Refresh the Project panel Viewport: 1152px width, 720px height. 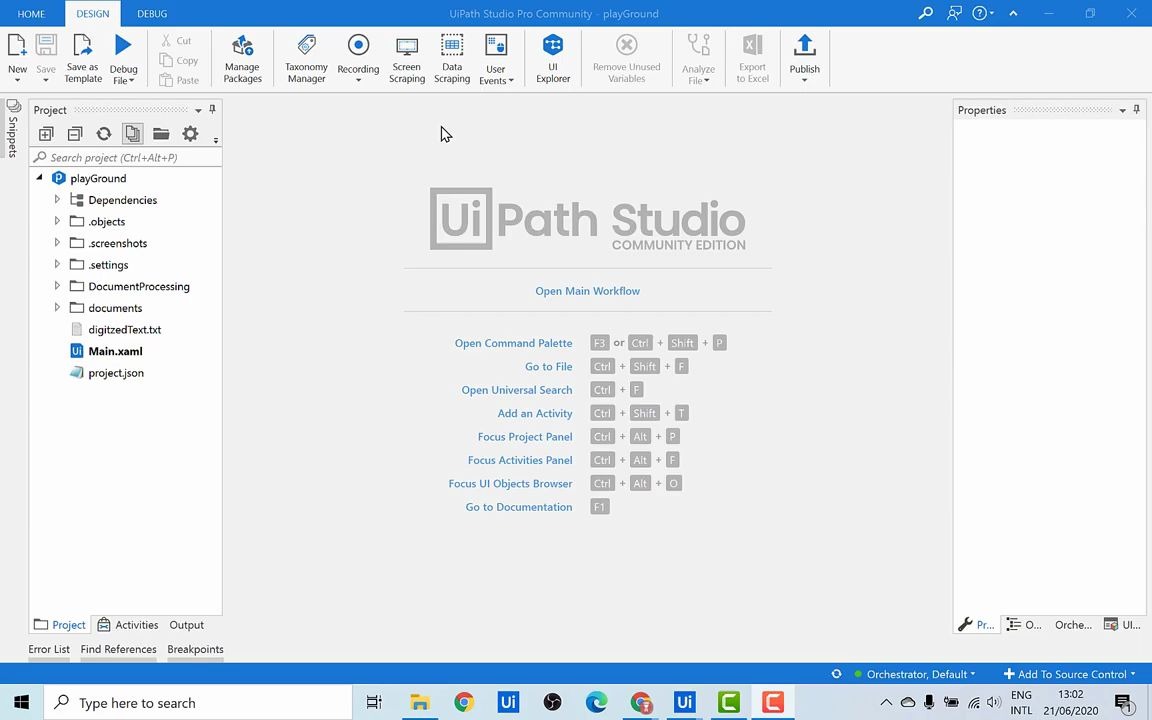pyautogui.click(x=104, y=133)
